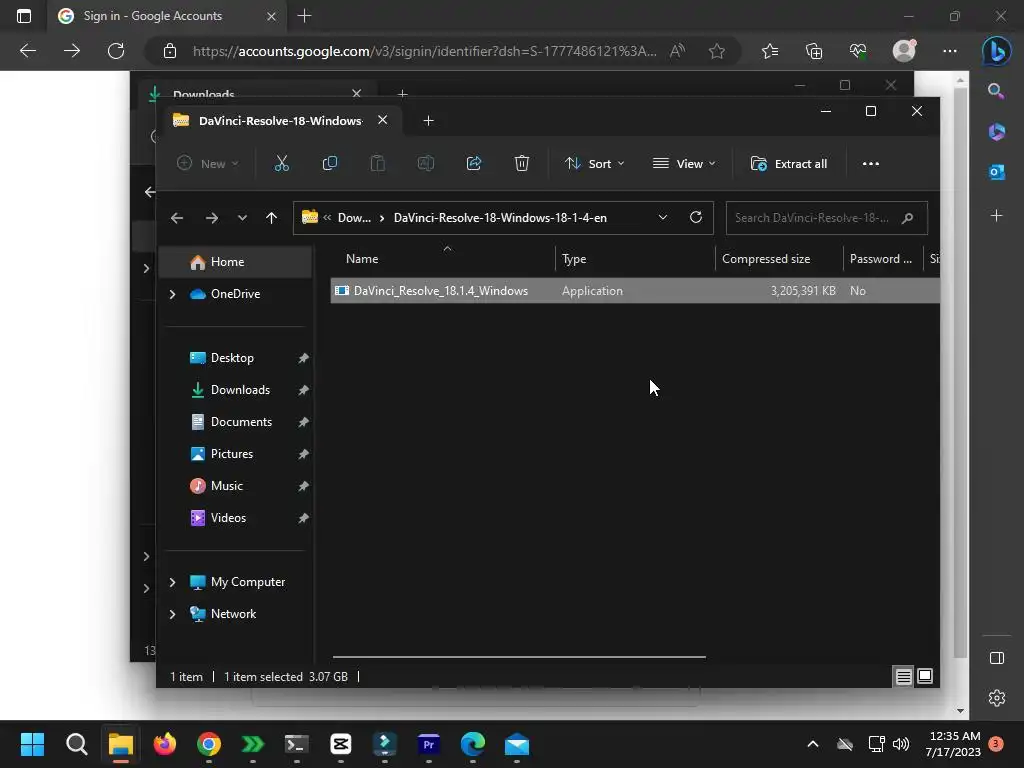Screen dimensions: 1024x768
Task: Open a new browser tab in Edge
Action: tap(304, 16)
